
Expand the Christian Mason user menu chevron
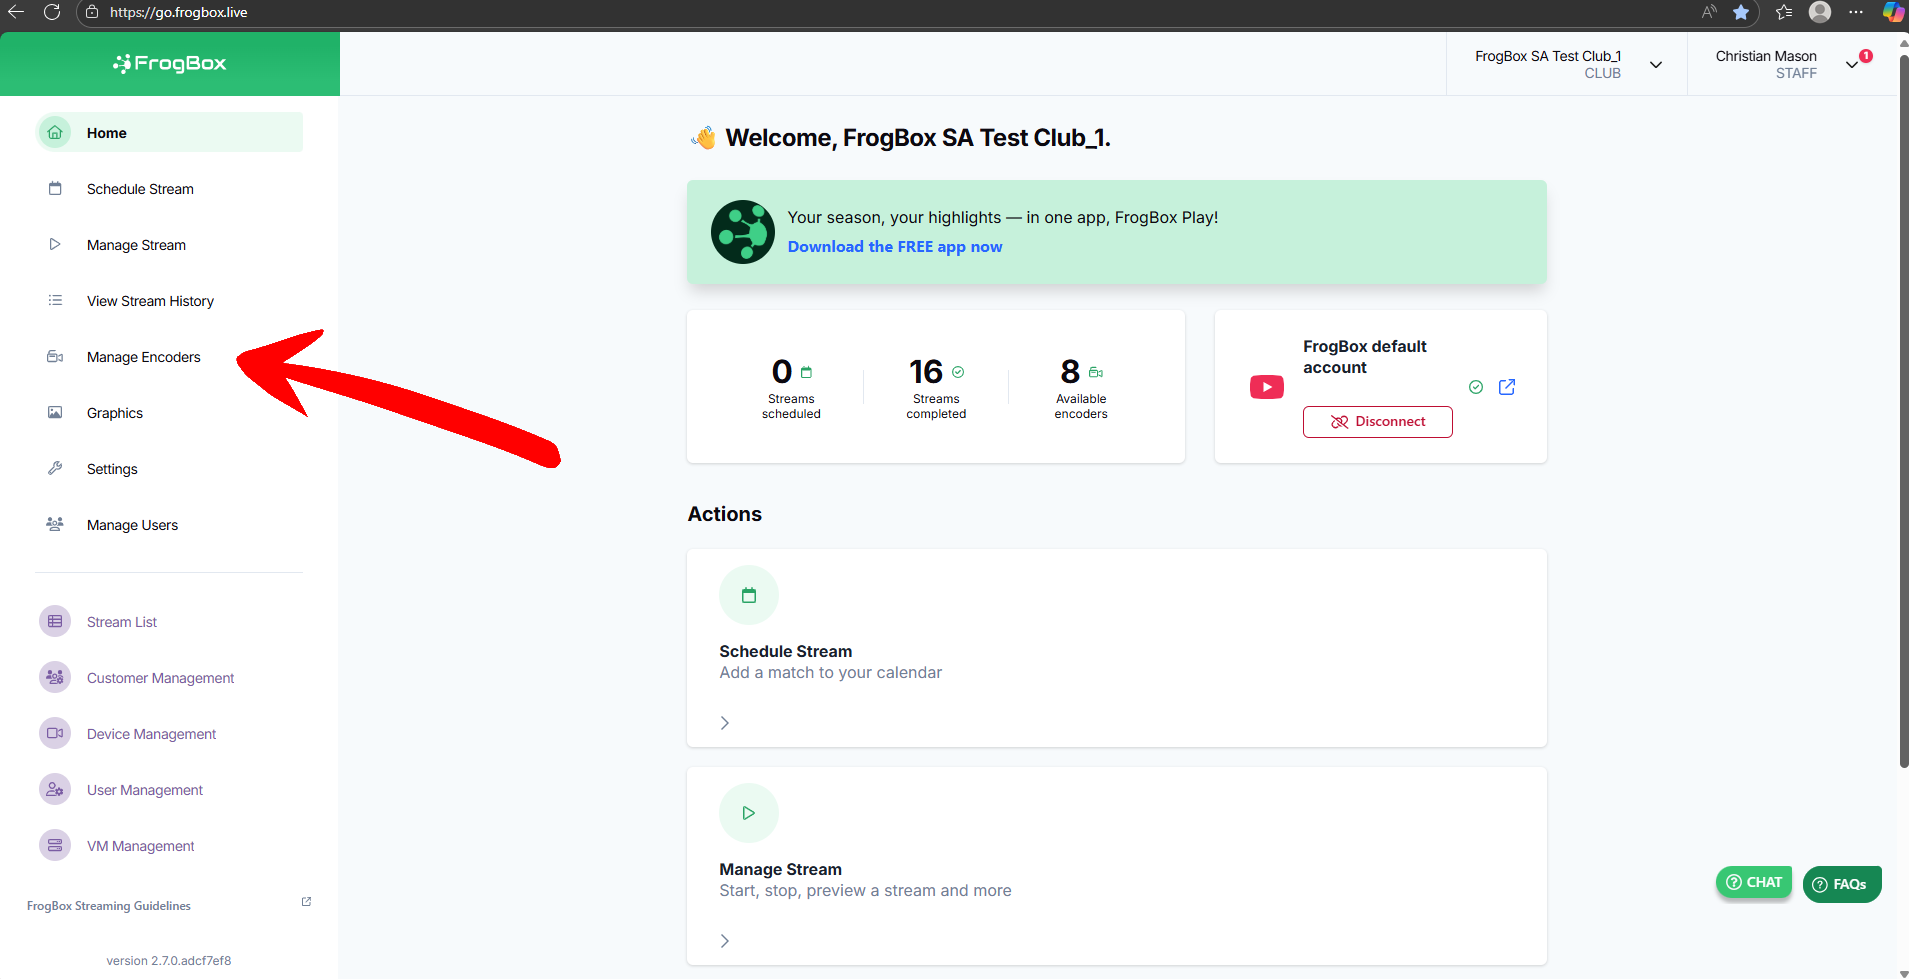pos(1852,65)
